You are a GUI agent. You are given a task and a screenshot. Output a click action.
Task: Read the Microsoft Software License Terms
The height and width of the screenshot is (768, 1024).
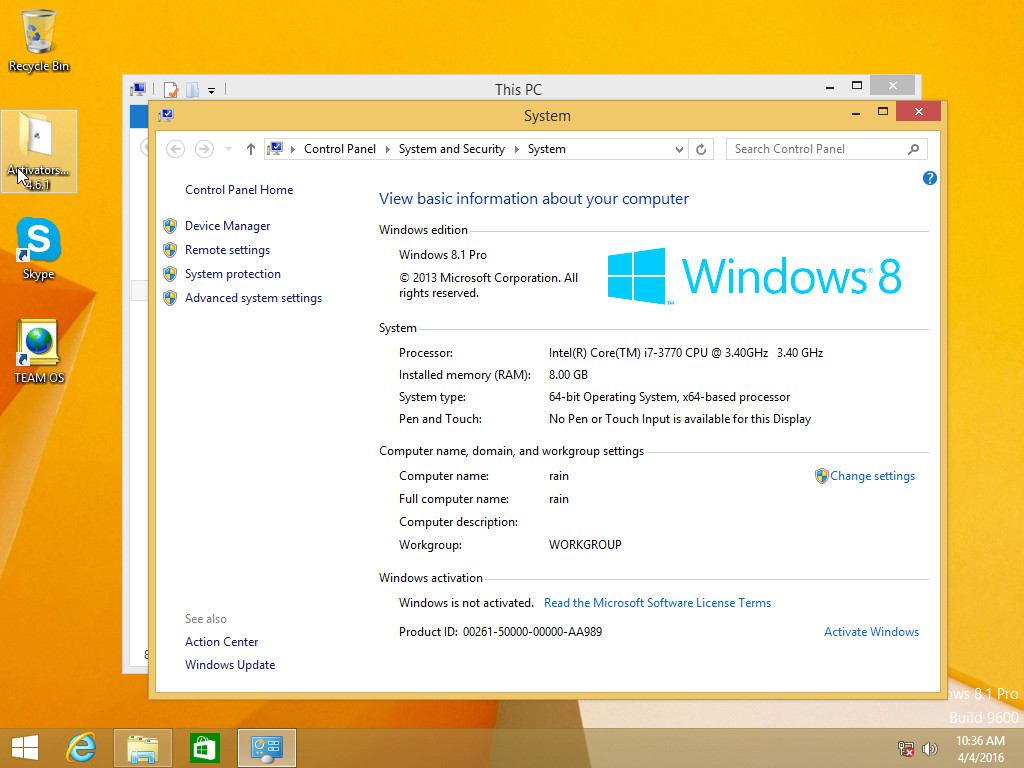point(657,603)
